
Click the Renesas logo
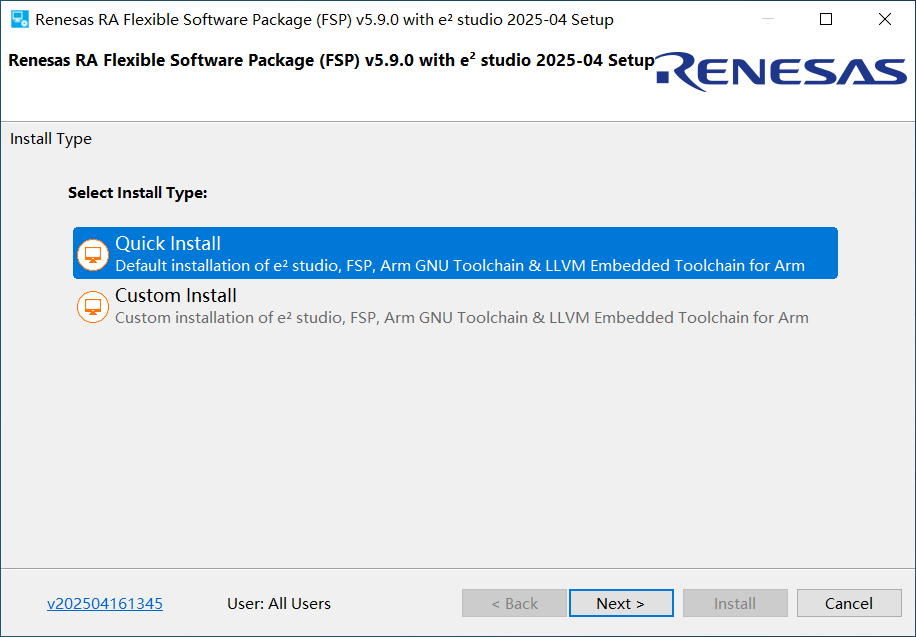[781, 72]
